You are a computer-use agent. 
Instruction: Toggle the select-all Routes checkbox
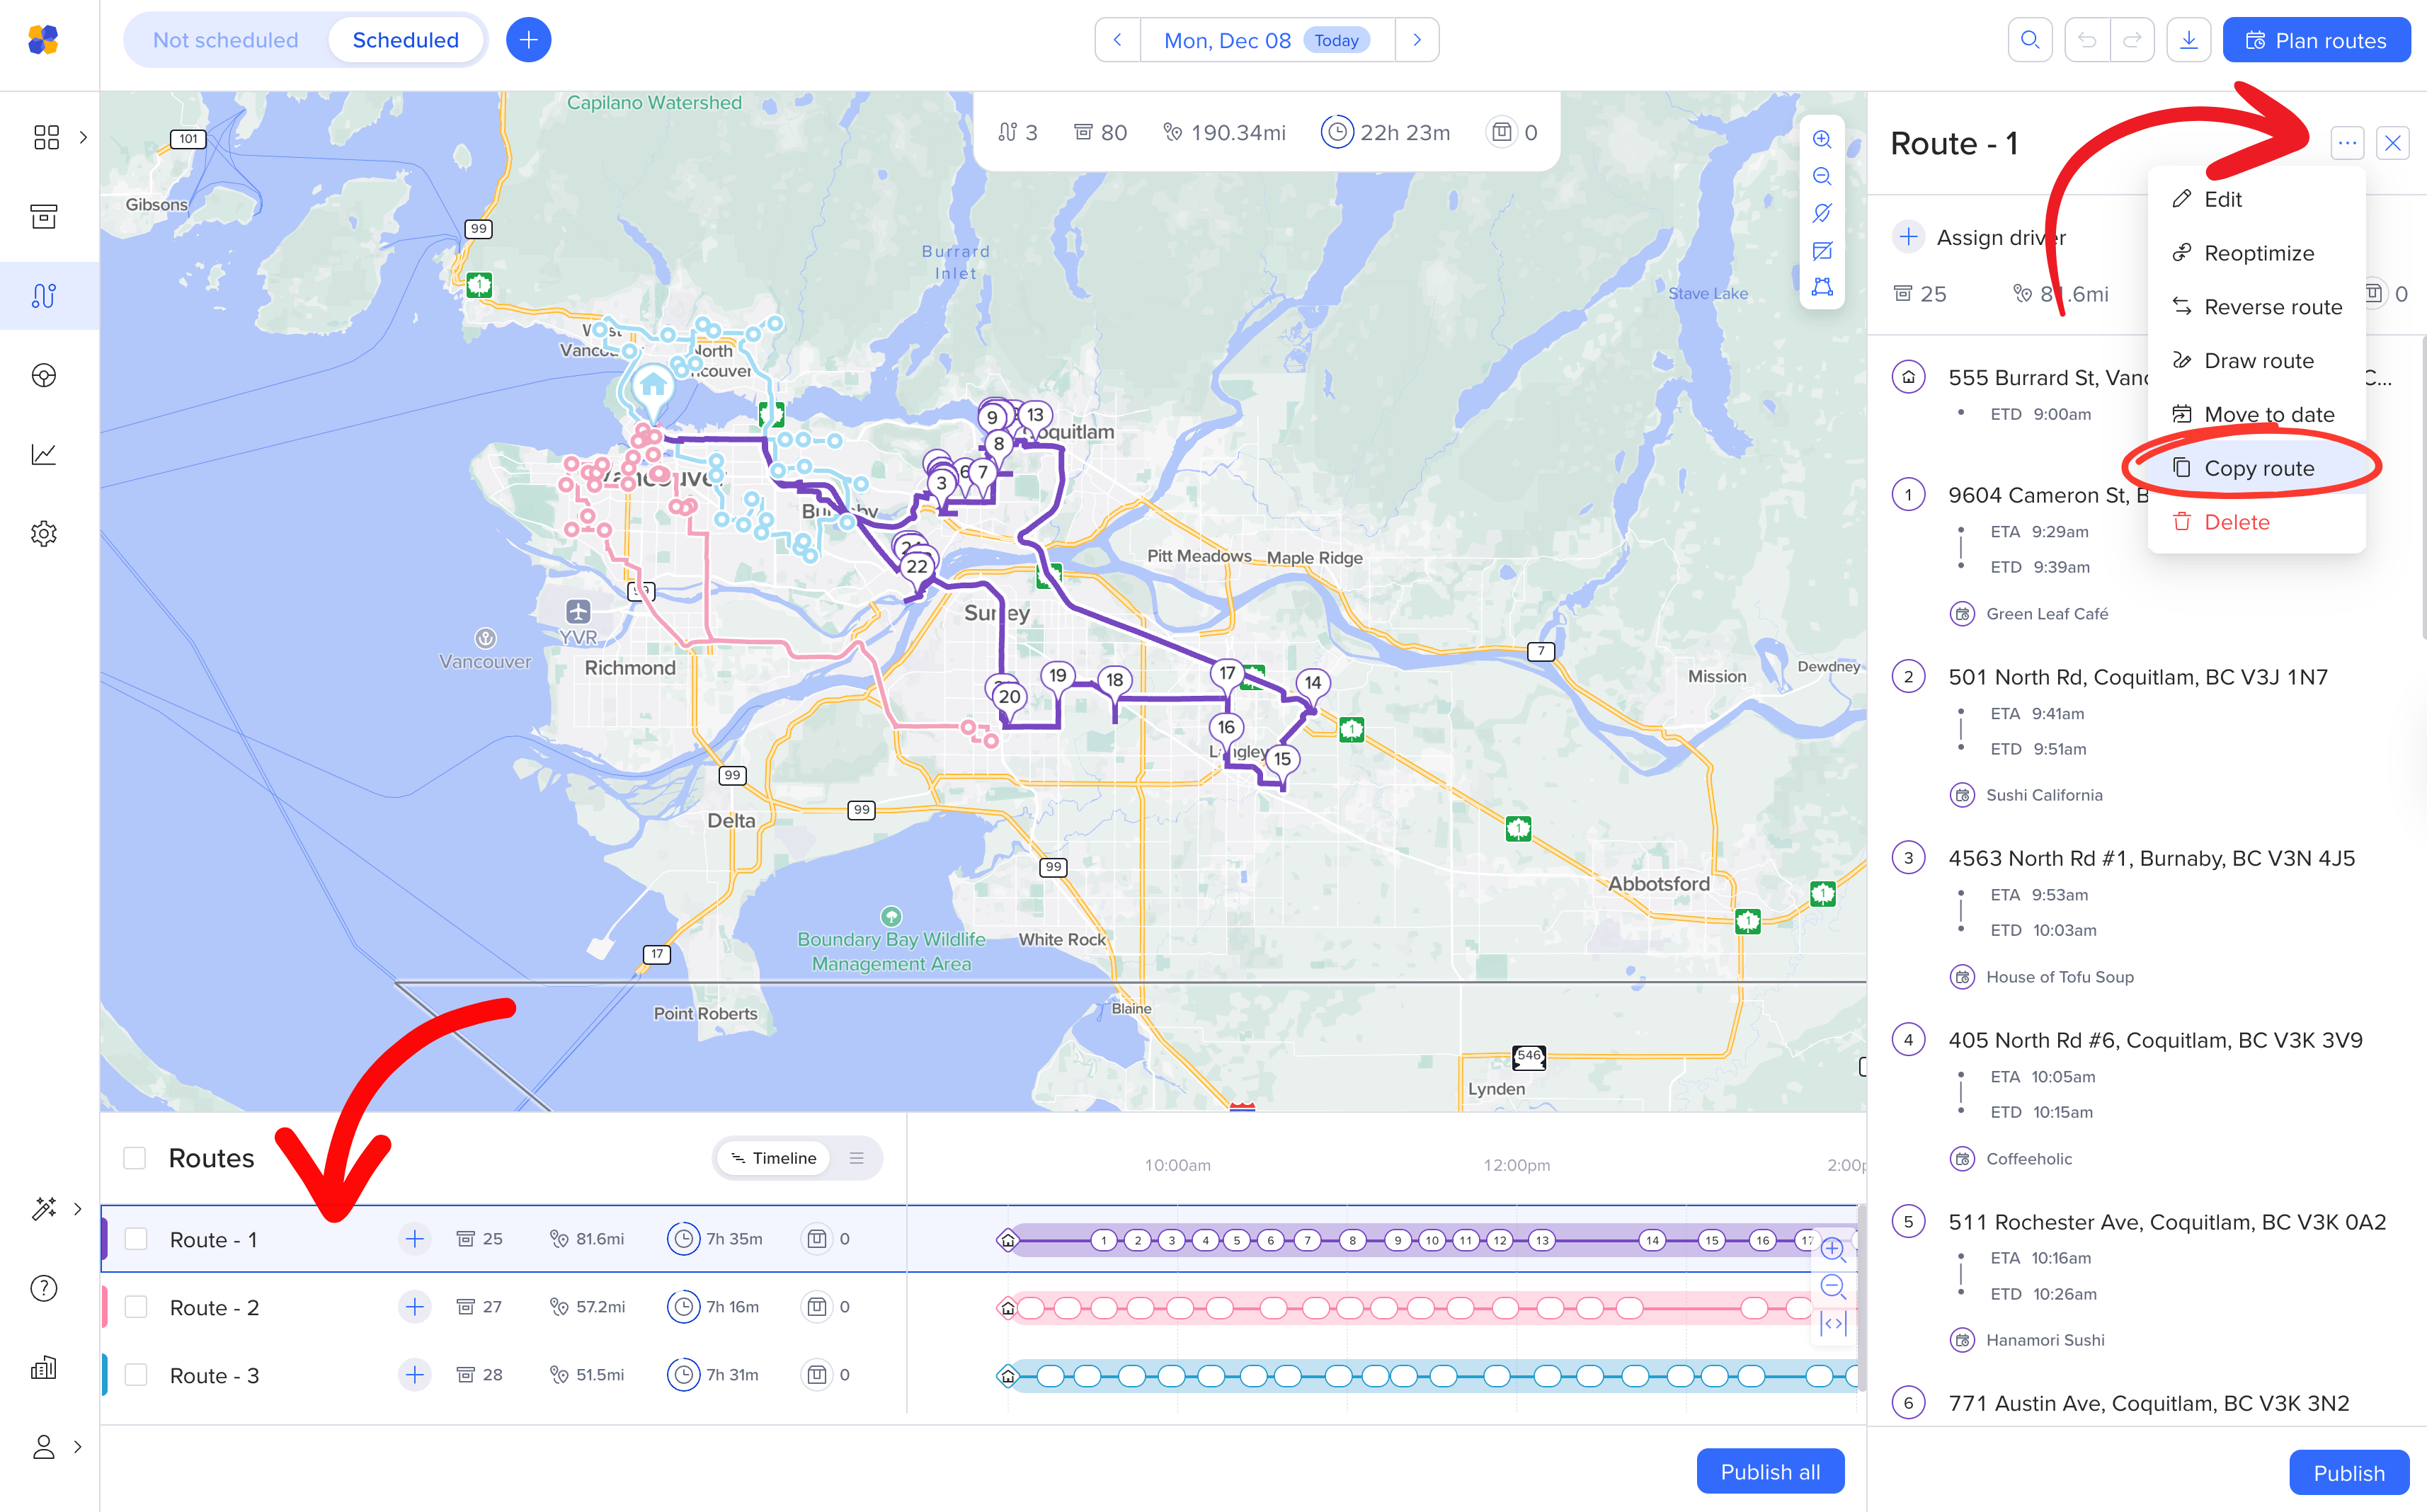point(135,1158)
